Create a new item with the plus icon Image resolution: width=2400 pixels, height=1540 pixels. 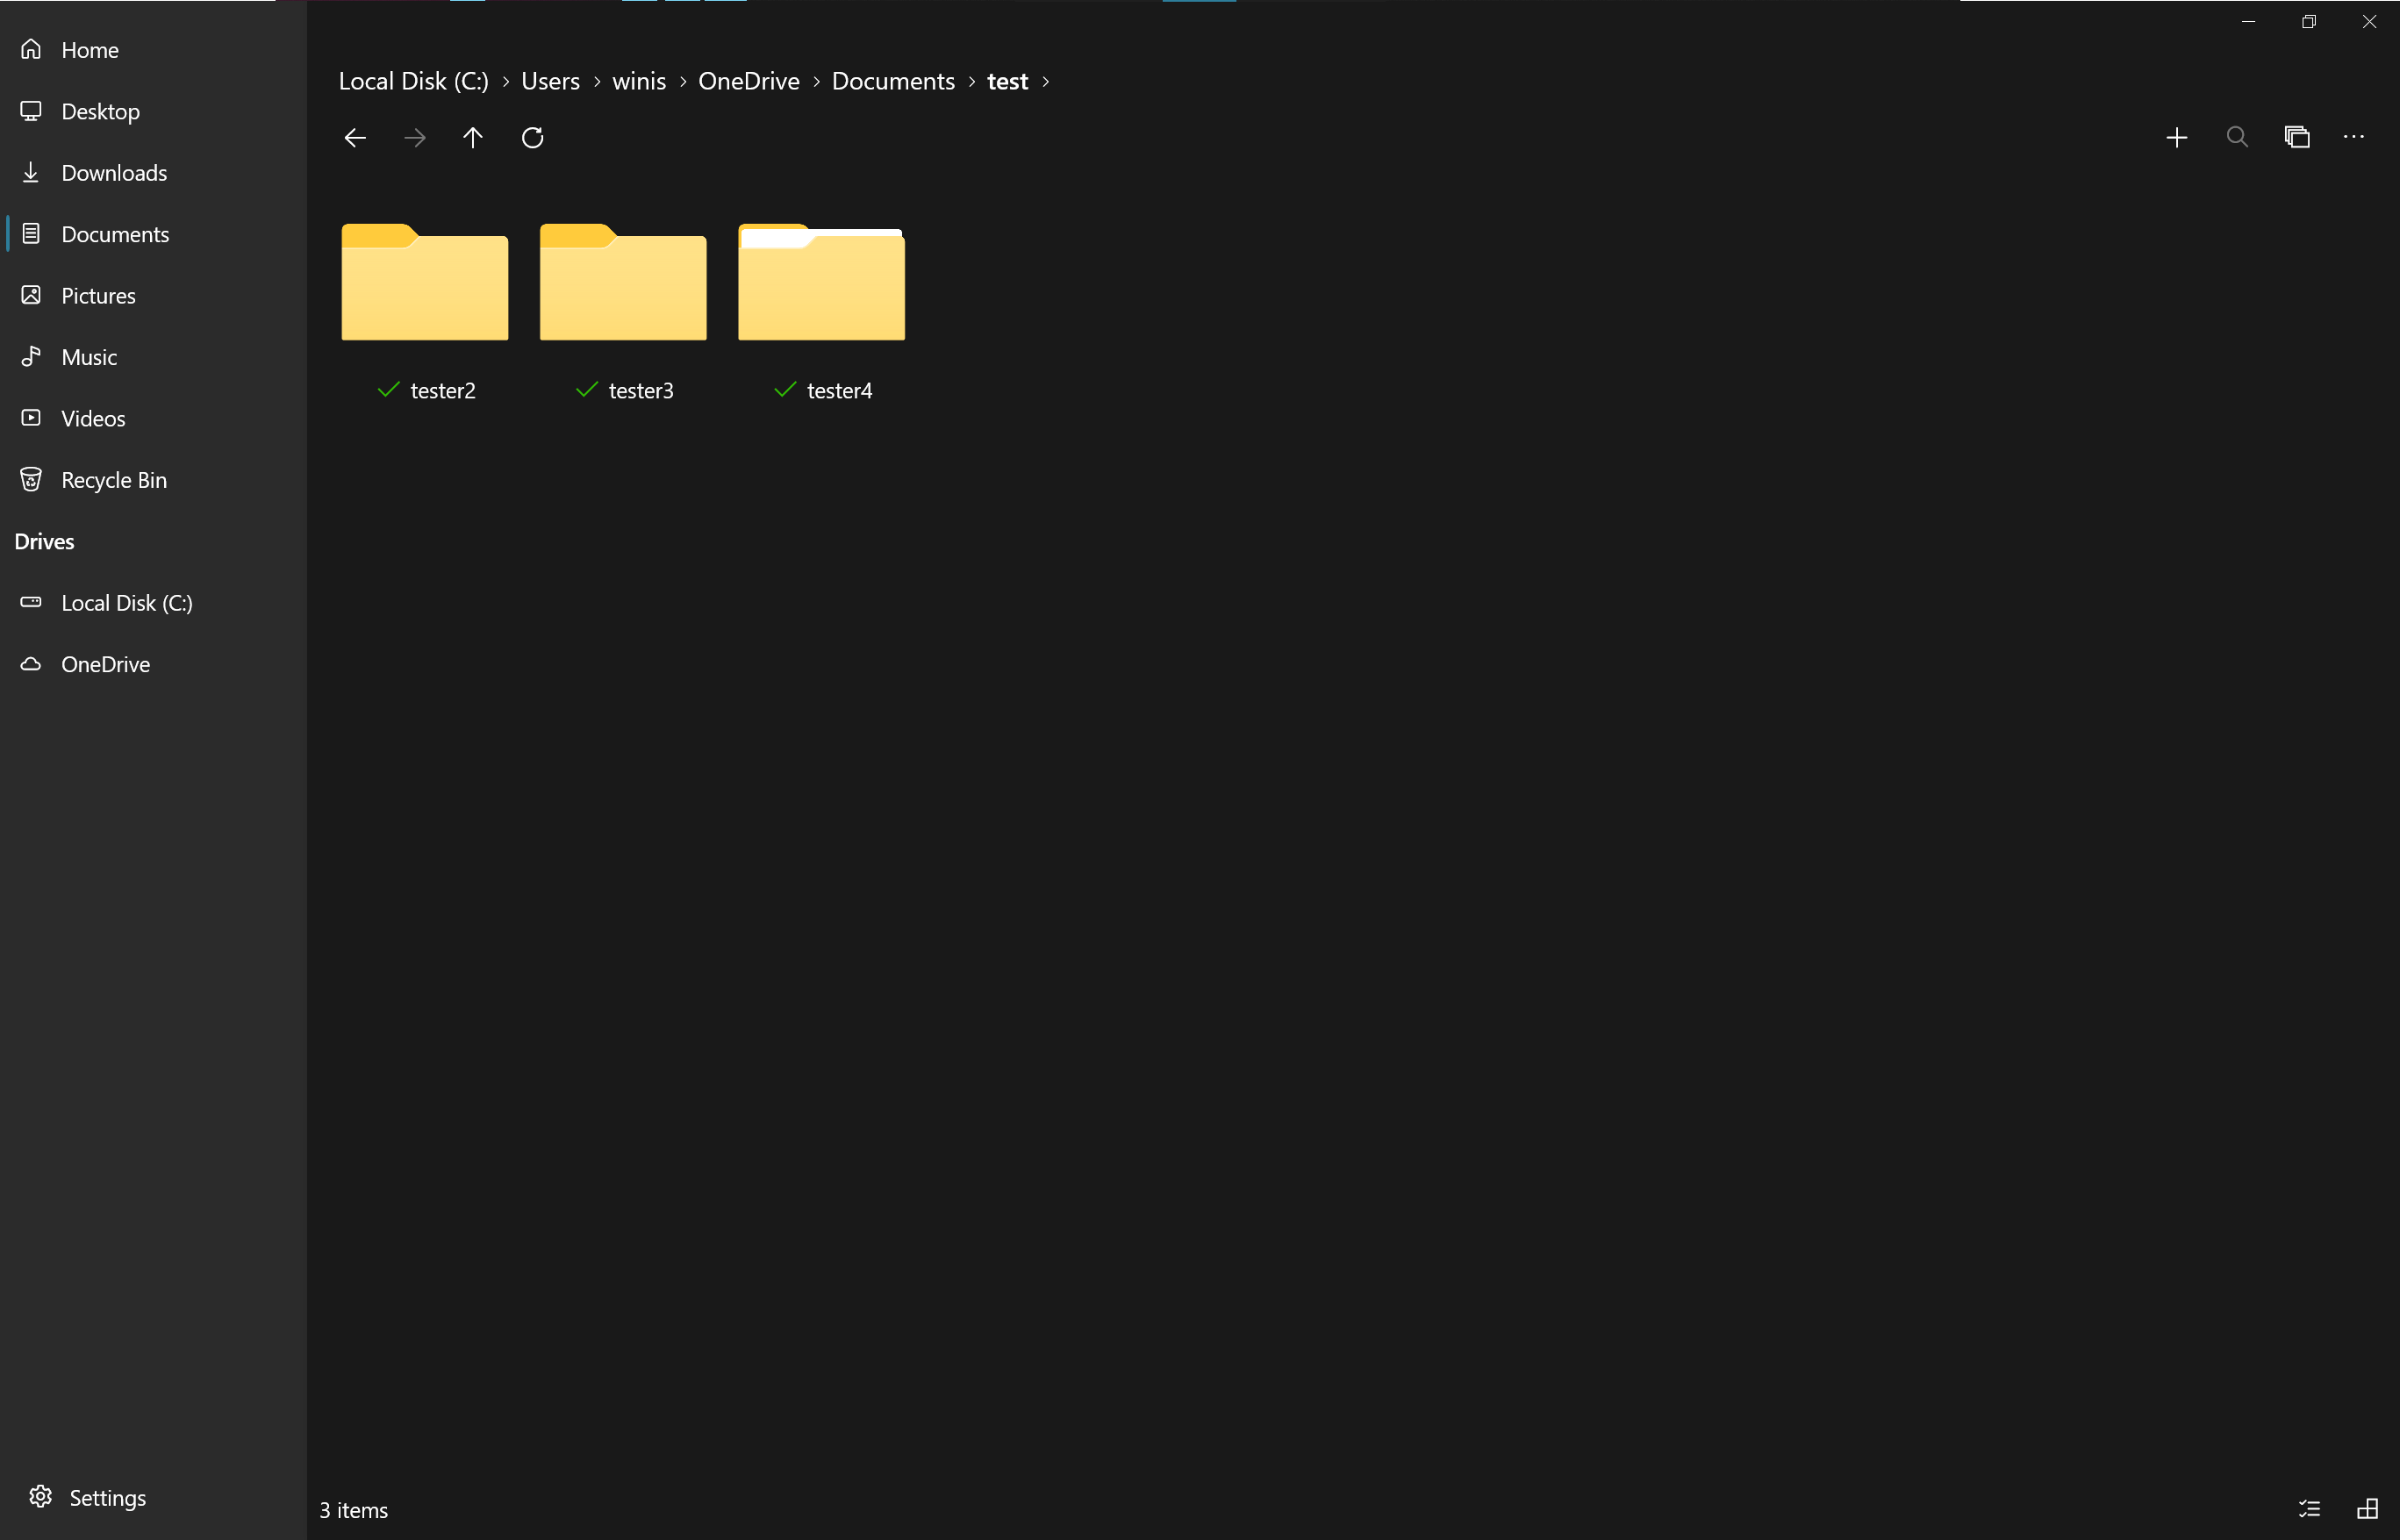click(x=2177, y=138)
